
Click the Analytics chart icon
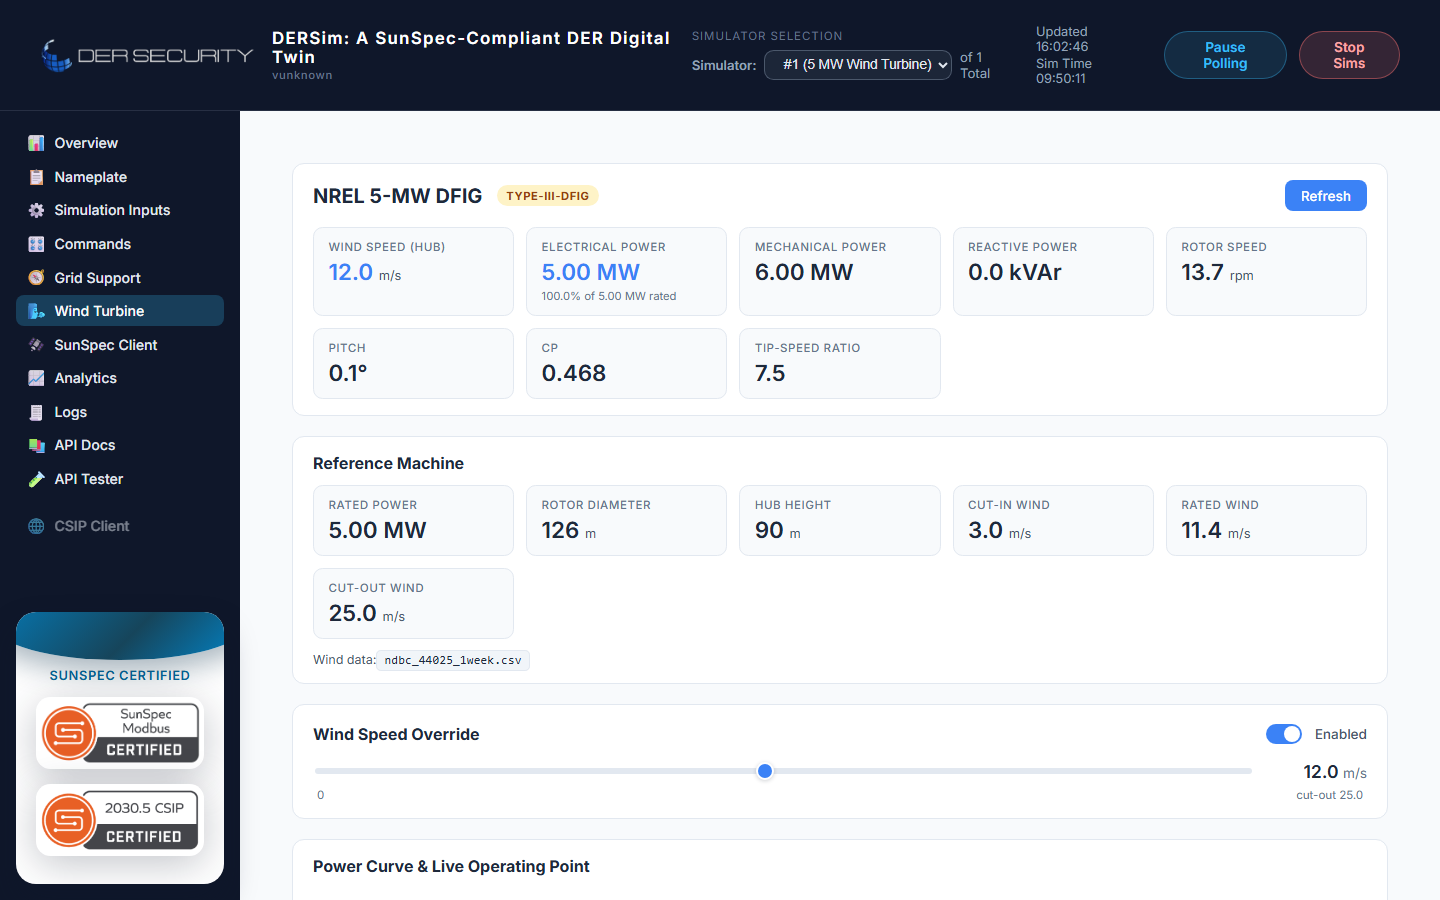click(x=36, y=378)
